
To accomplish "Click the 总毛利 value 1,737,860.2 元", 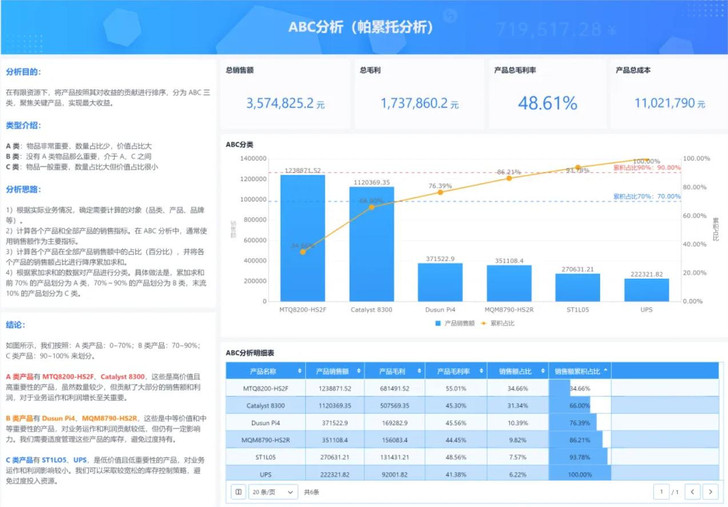I will point(420,103).
